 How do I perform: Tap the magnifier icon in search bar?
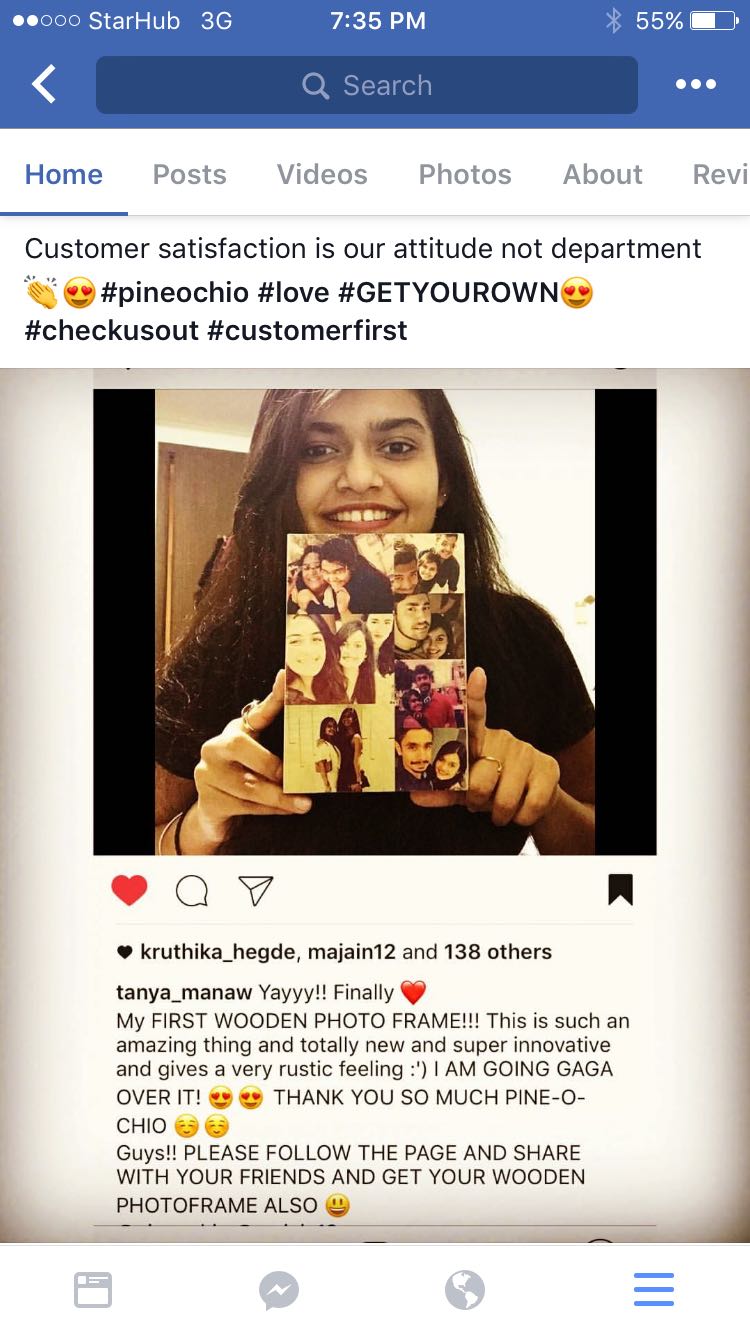315,86
